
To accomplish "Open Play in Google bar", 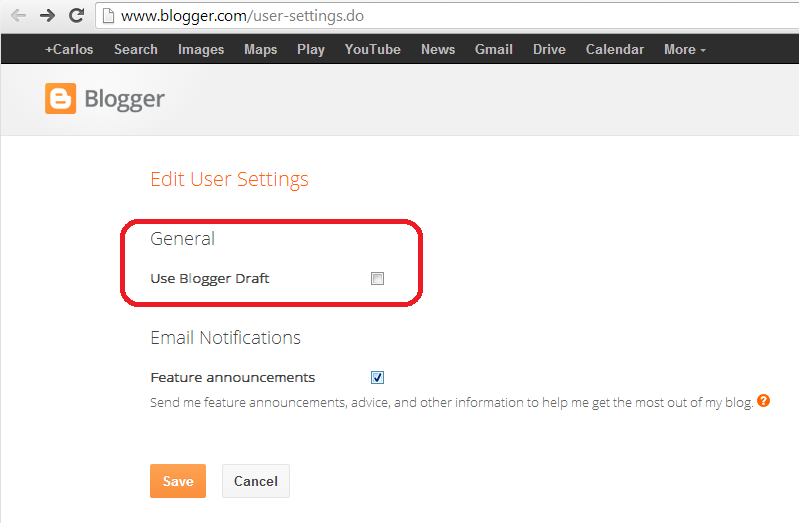I will tap(311, 49).
